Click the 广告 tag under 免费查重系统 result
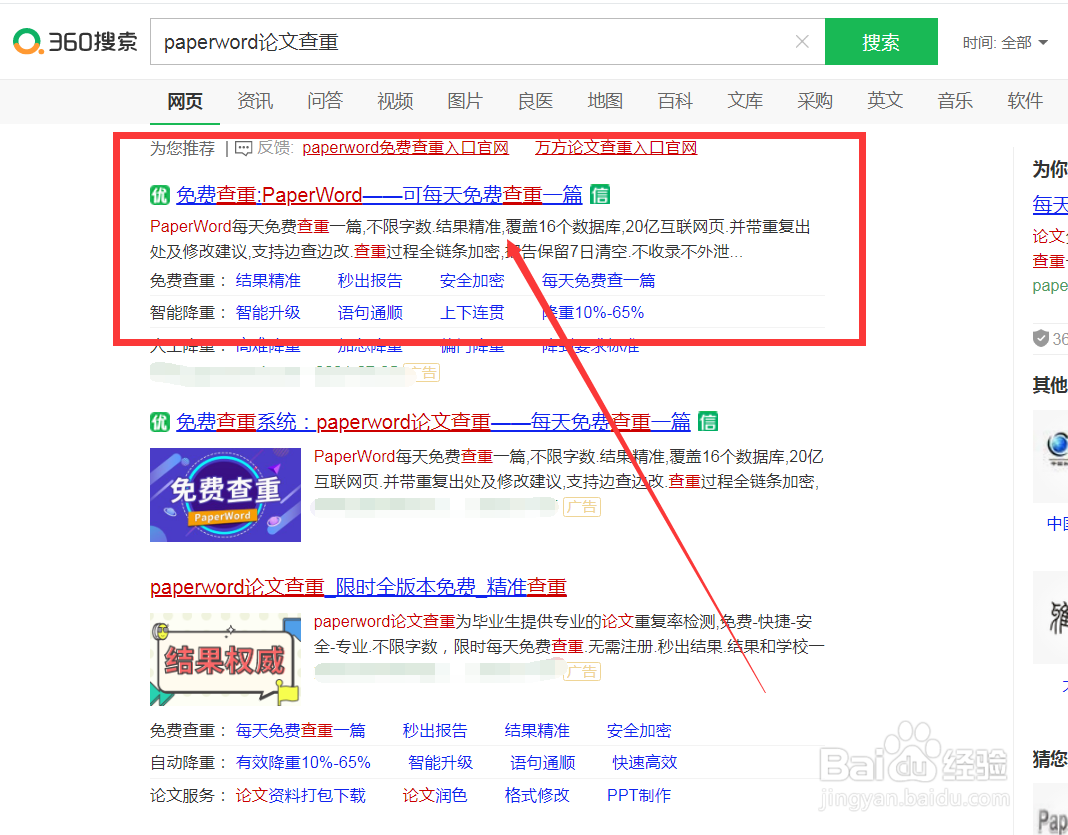The image size is (1068, 835). (582, 507)
